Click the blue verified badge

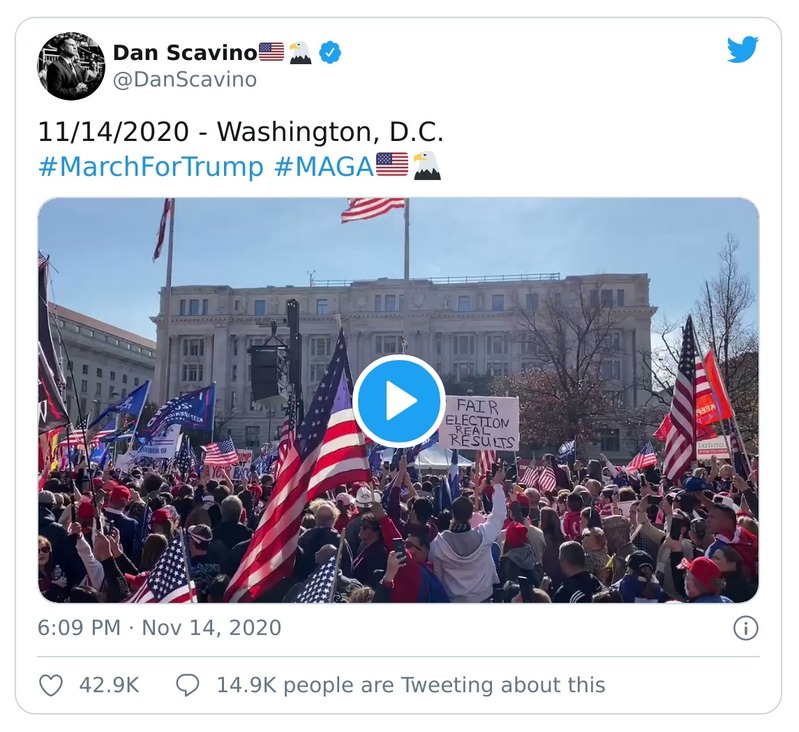click(x=330, y=52)
